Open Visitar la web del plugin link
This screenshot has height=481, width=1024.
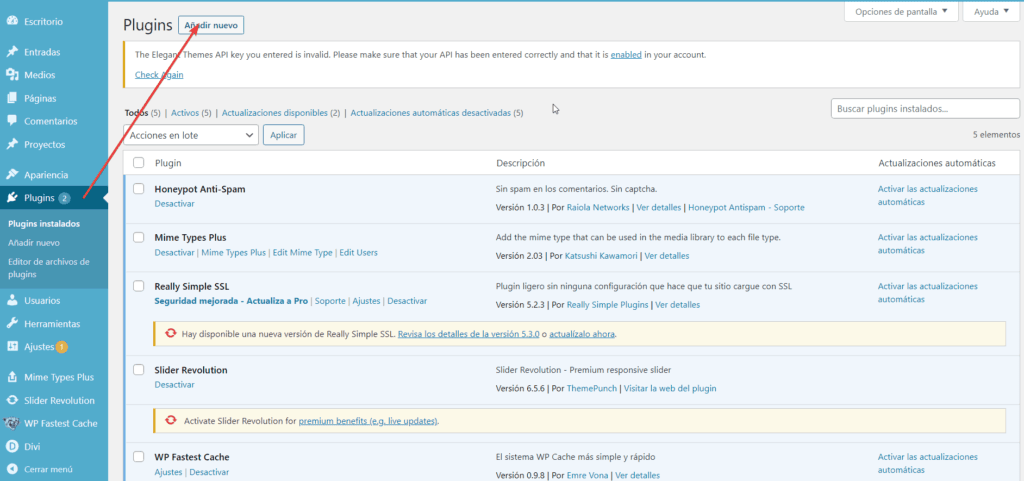[x=670, y=388]
